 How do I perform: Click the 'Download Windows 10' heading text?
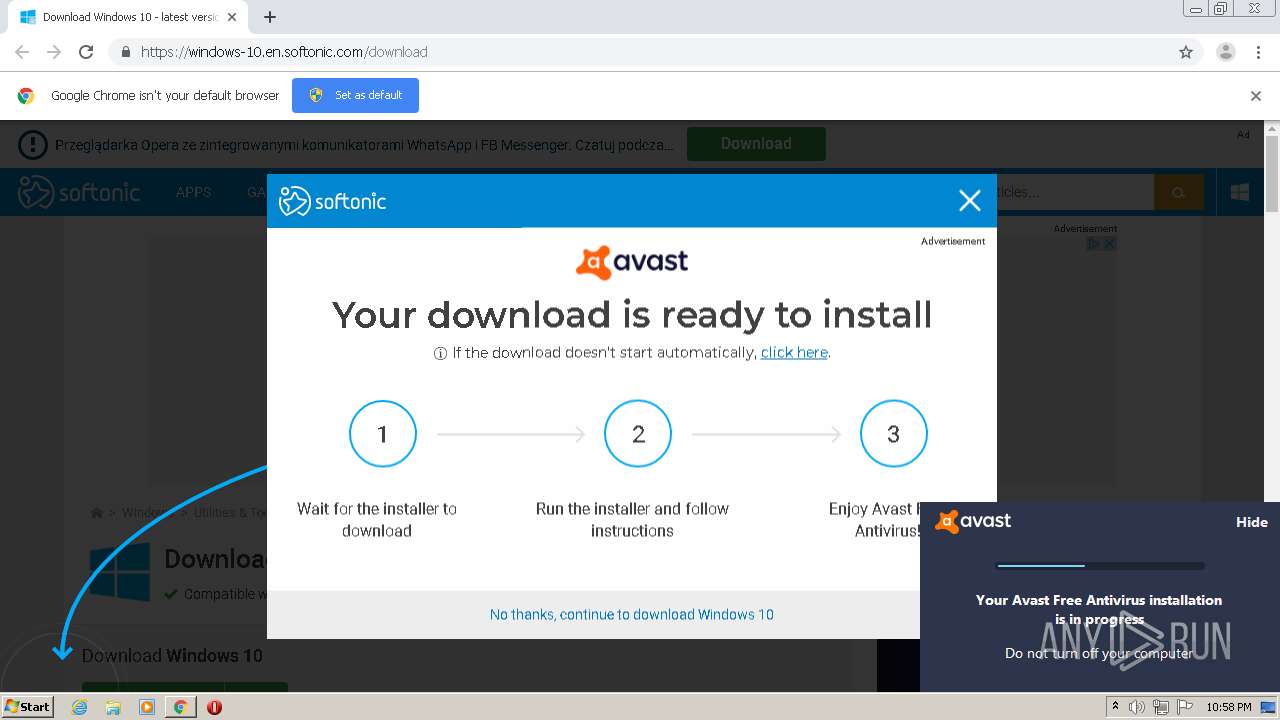[x=172, y=656]
